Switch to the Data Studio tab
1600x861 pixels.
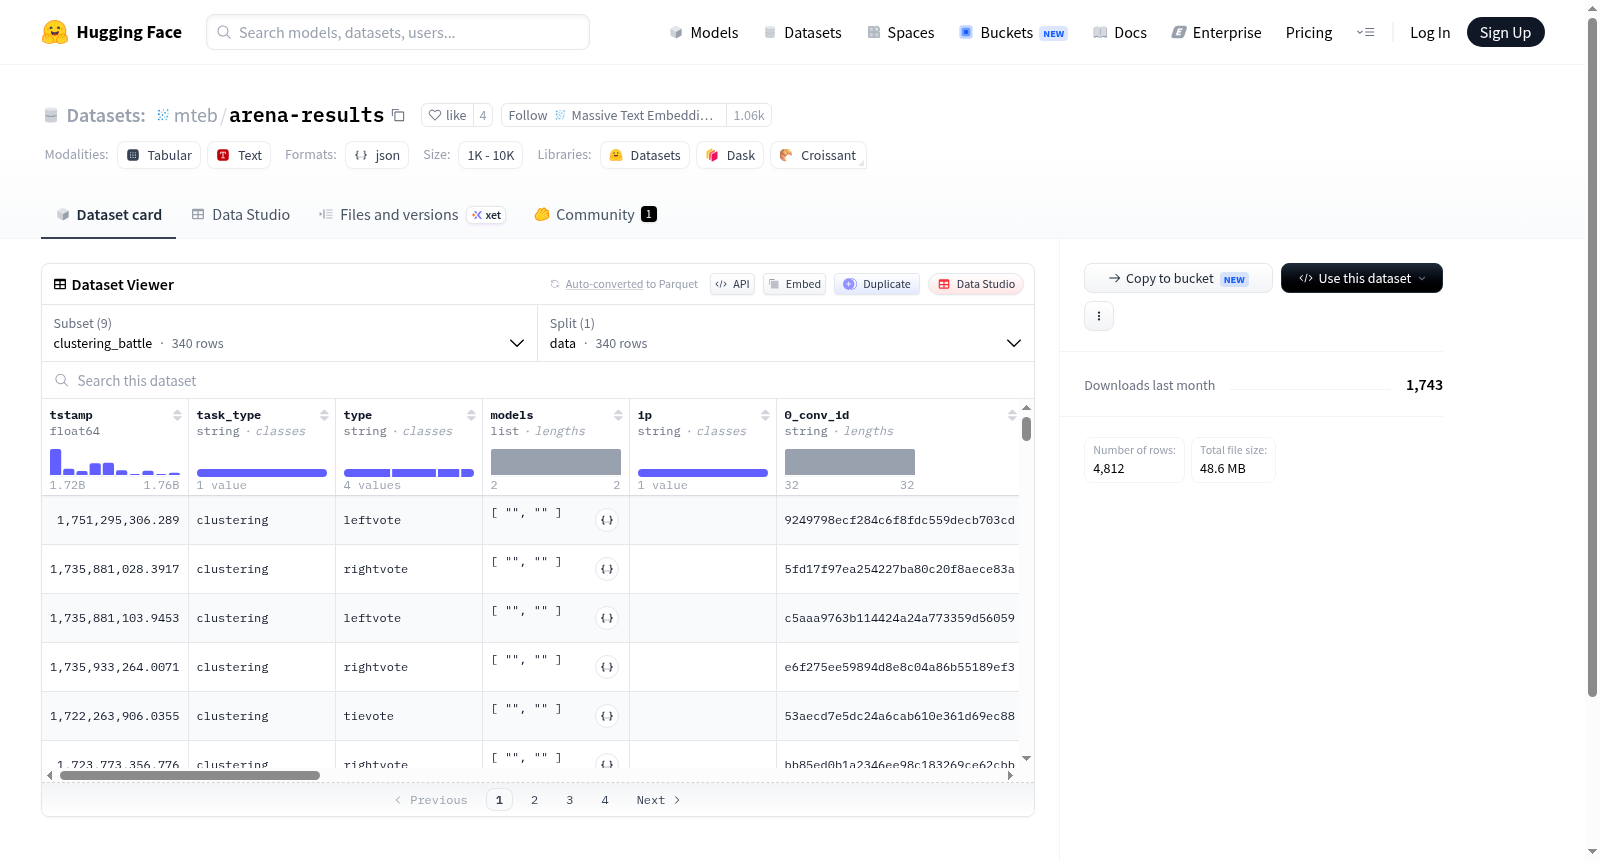pyautogui.click(x=241, y=214)
